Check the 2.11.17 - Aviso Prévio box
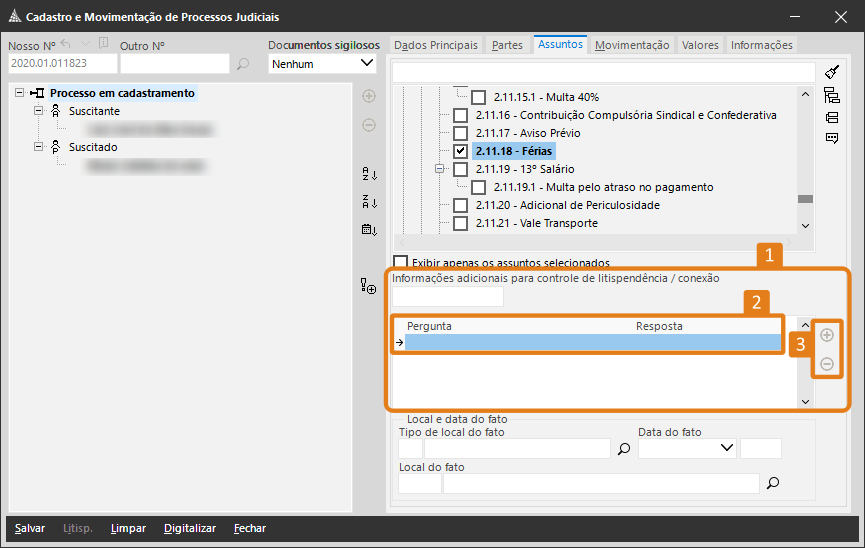Screen dimensions: 865x548 460,133
